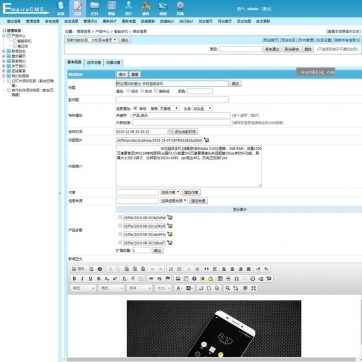Switch to the 投票设置 tab

point(113,63)
